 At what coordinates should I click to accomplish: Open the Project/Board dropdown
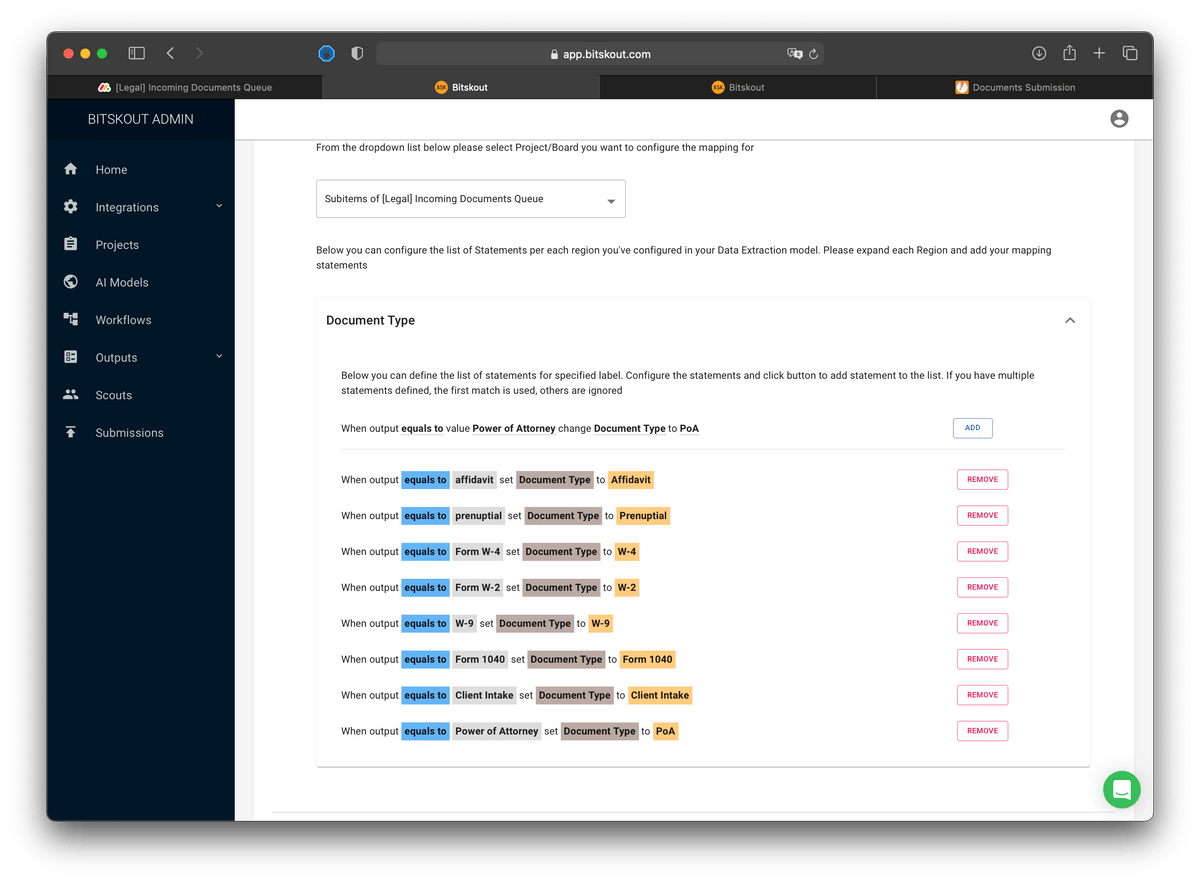click(471, 199)
